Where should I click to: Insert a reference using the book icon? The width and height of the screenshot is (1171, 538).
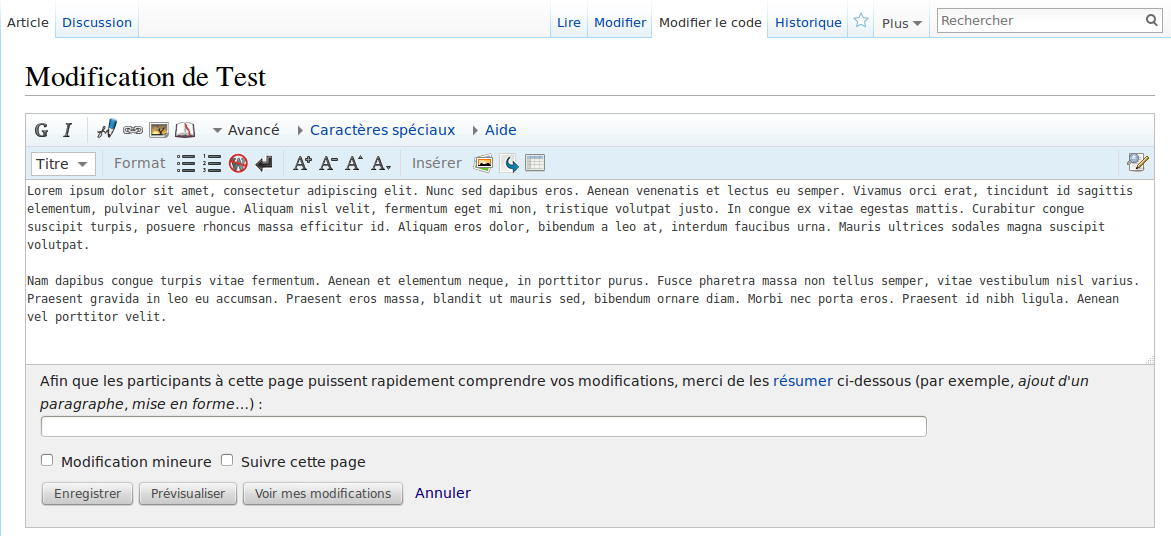tap(184, 130)
